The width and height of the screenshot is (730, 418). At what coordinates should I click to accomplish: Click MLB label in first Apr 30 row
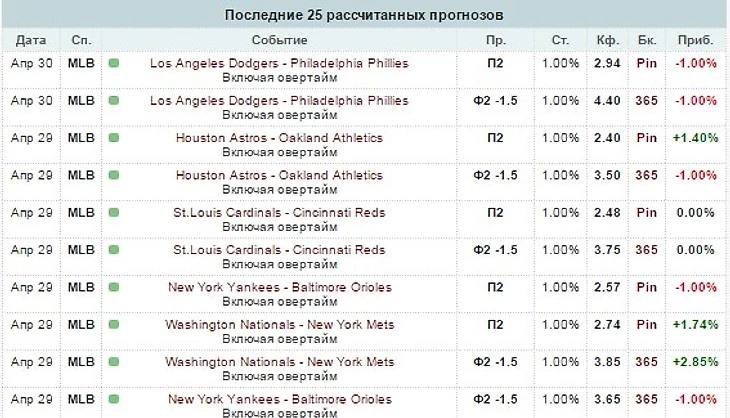(x=81, y=63)
